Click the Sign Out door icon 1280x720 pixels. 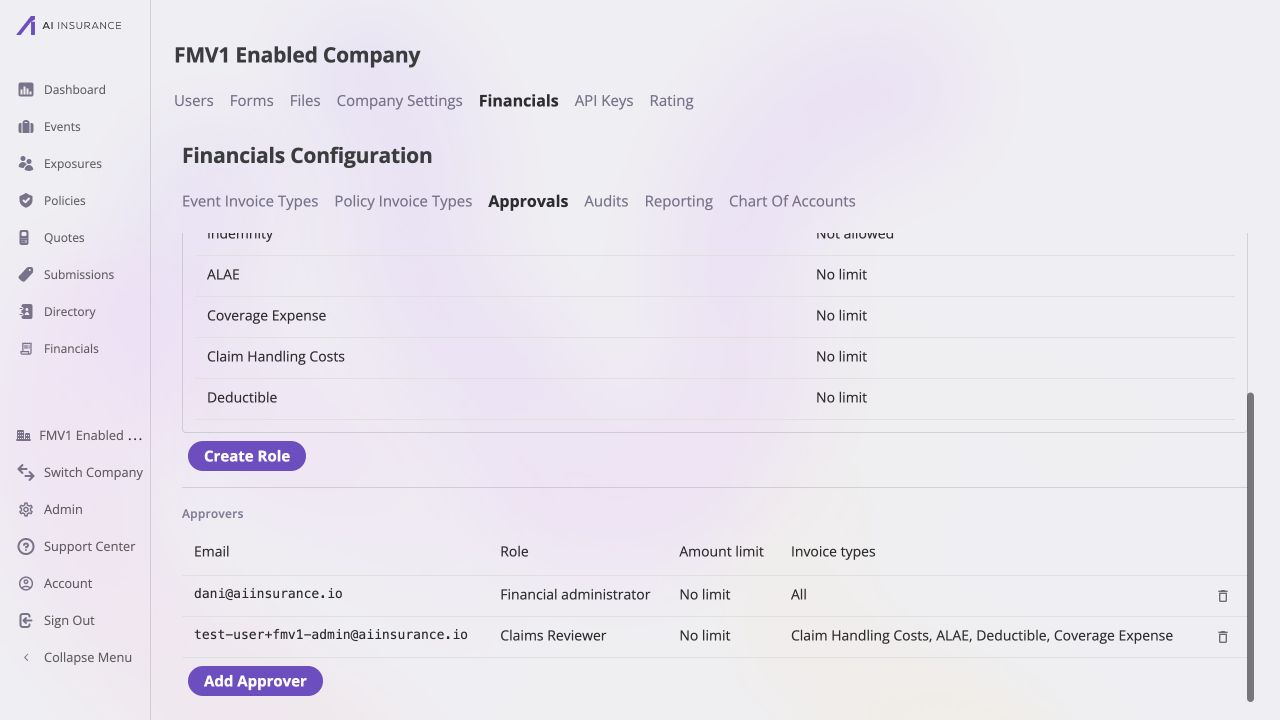[26, 621]
